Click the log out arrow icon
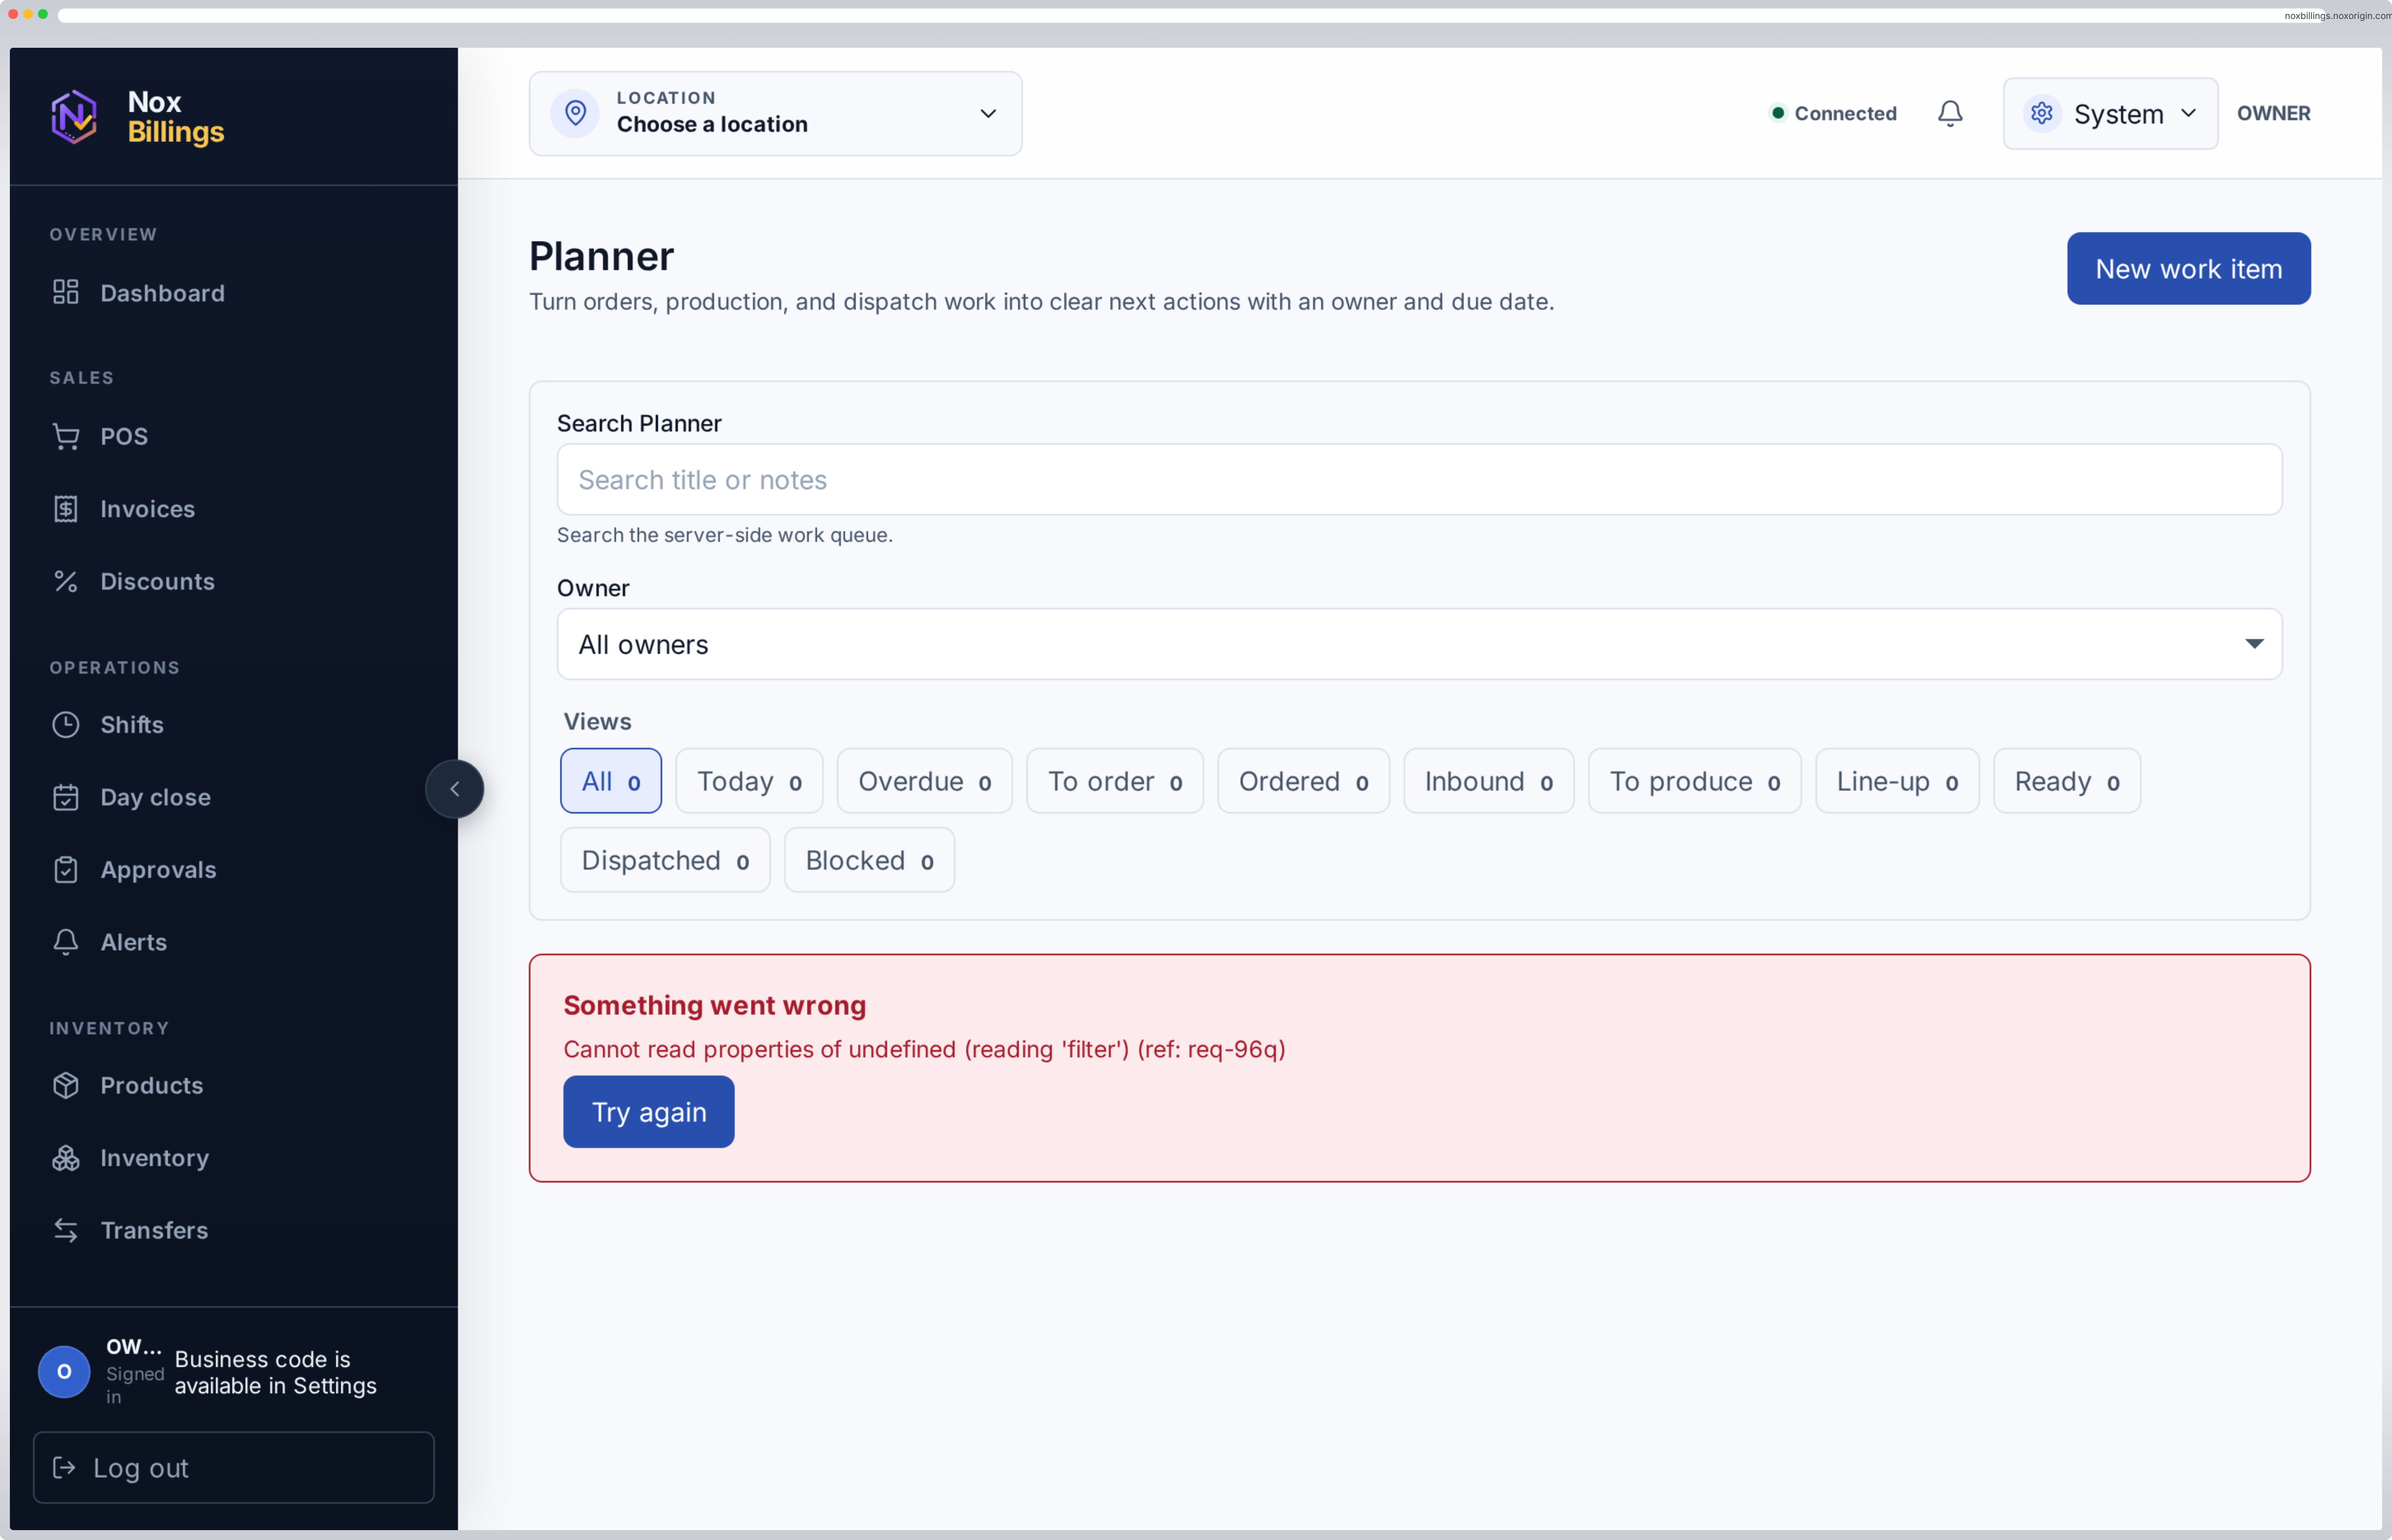Viewport: 2392px width, 1540px height. click(x=64, y=1467)
